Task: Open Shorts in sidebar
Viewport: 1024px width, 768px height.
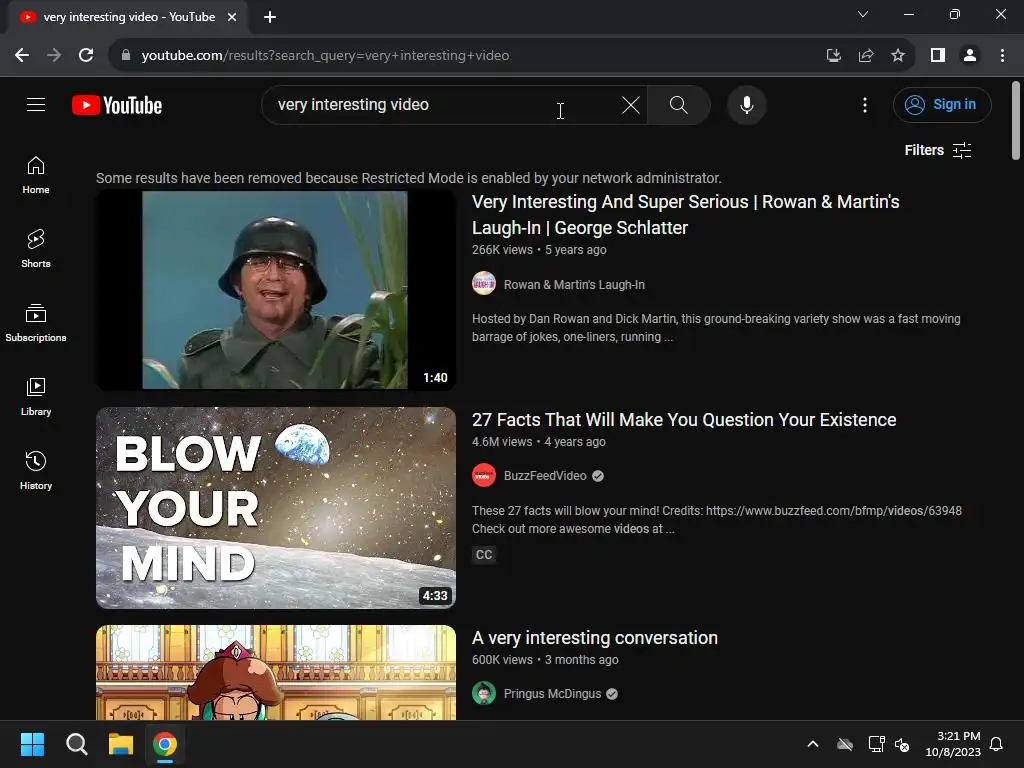Action: 36,249
